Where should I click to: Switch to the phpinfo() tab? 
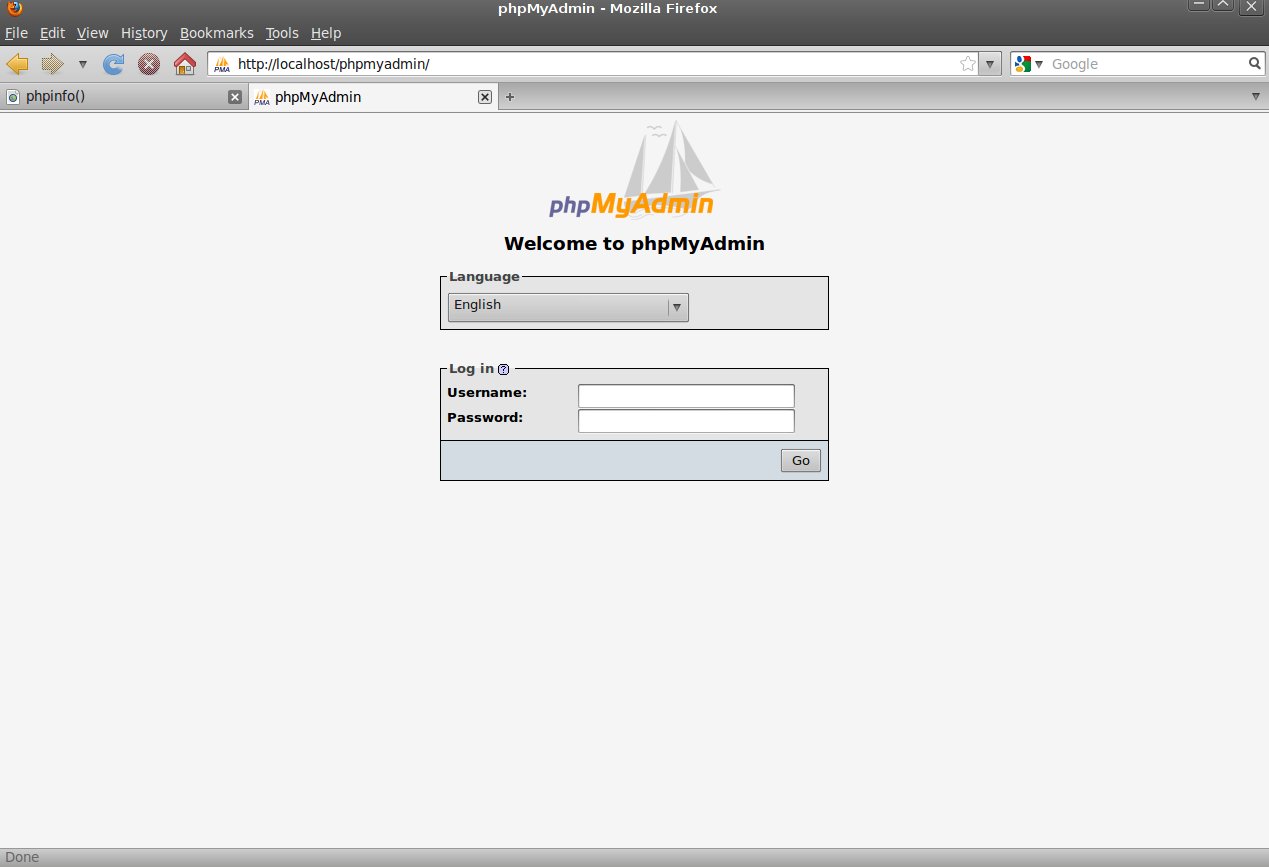click(x=124, y=97)
